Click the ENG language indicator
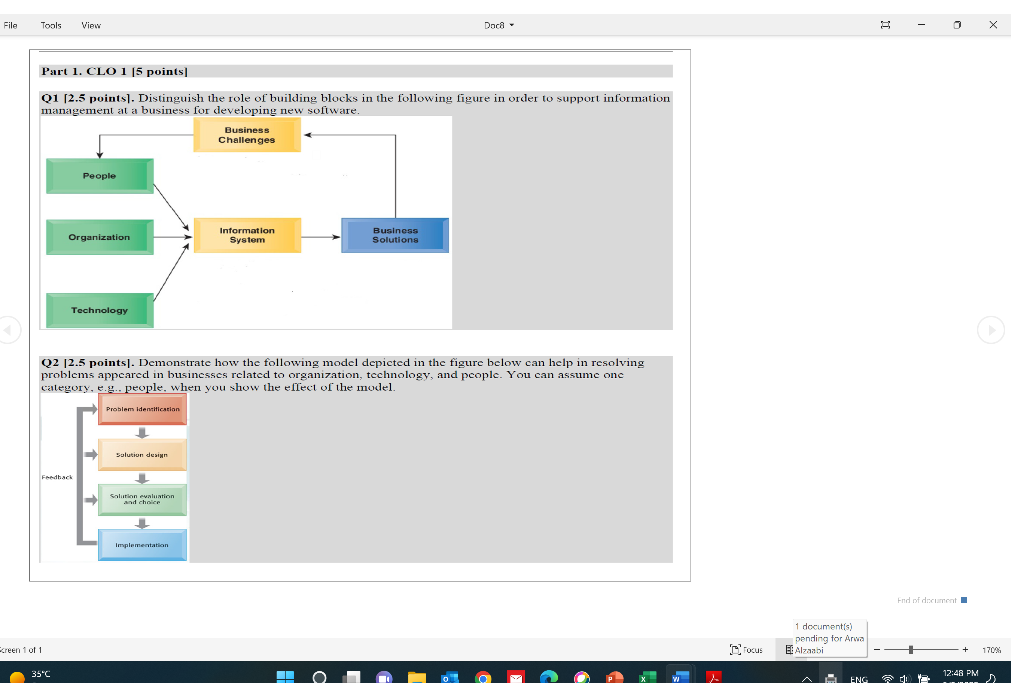Image resolution: width=1024 pixels, height=683 pixels. pyautogui.click(x=859, y=679)
